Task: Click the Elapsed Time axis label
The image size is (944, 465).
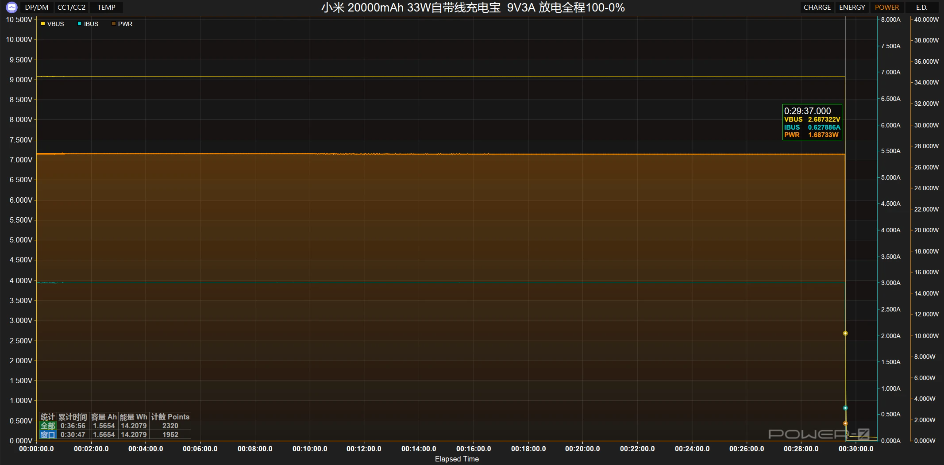Action: pos(457,459)
